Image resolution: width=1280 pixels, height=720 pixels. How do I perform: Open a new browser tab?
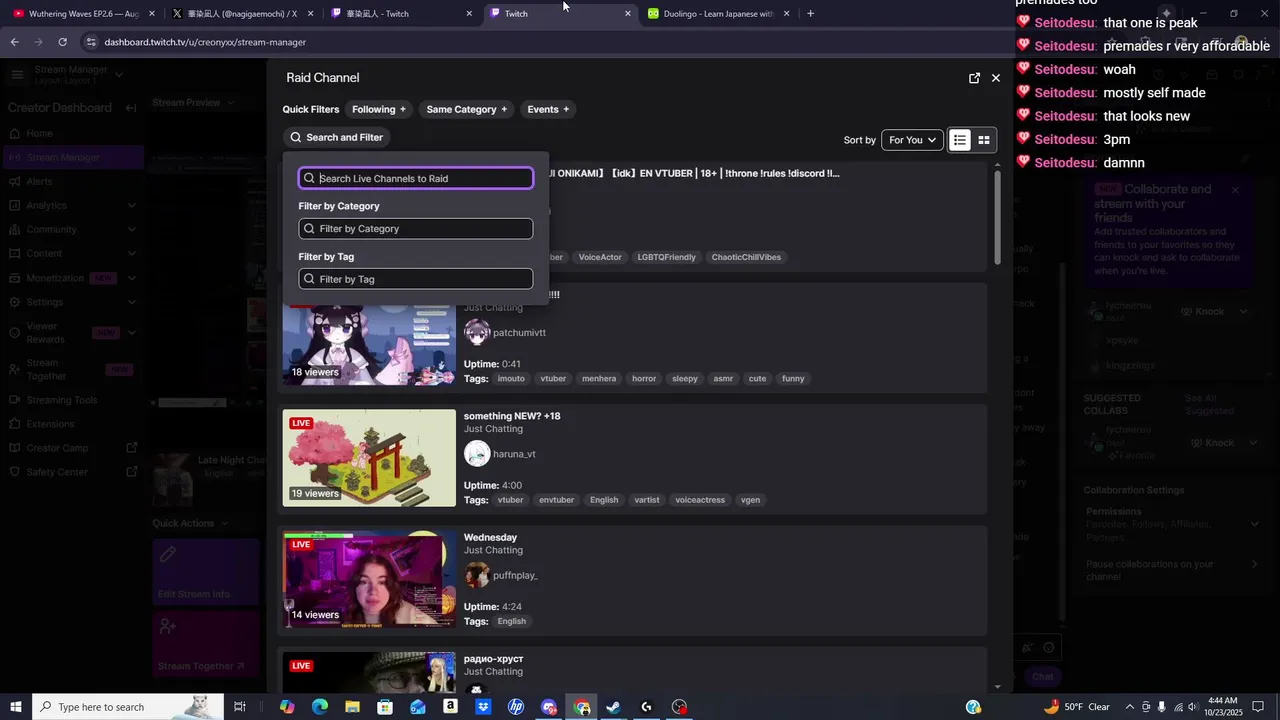click(810, 14)
